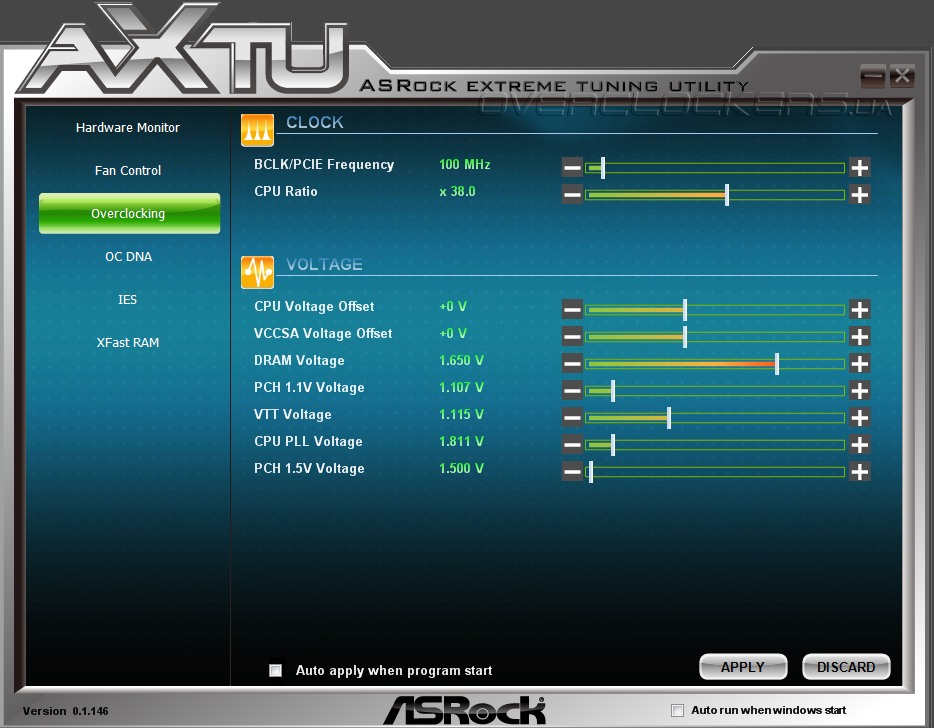
Task: Click Version 0.1.146 text
Action: tap(66, 711)
